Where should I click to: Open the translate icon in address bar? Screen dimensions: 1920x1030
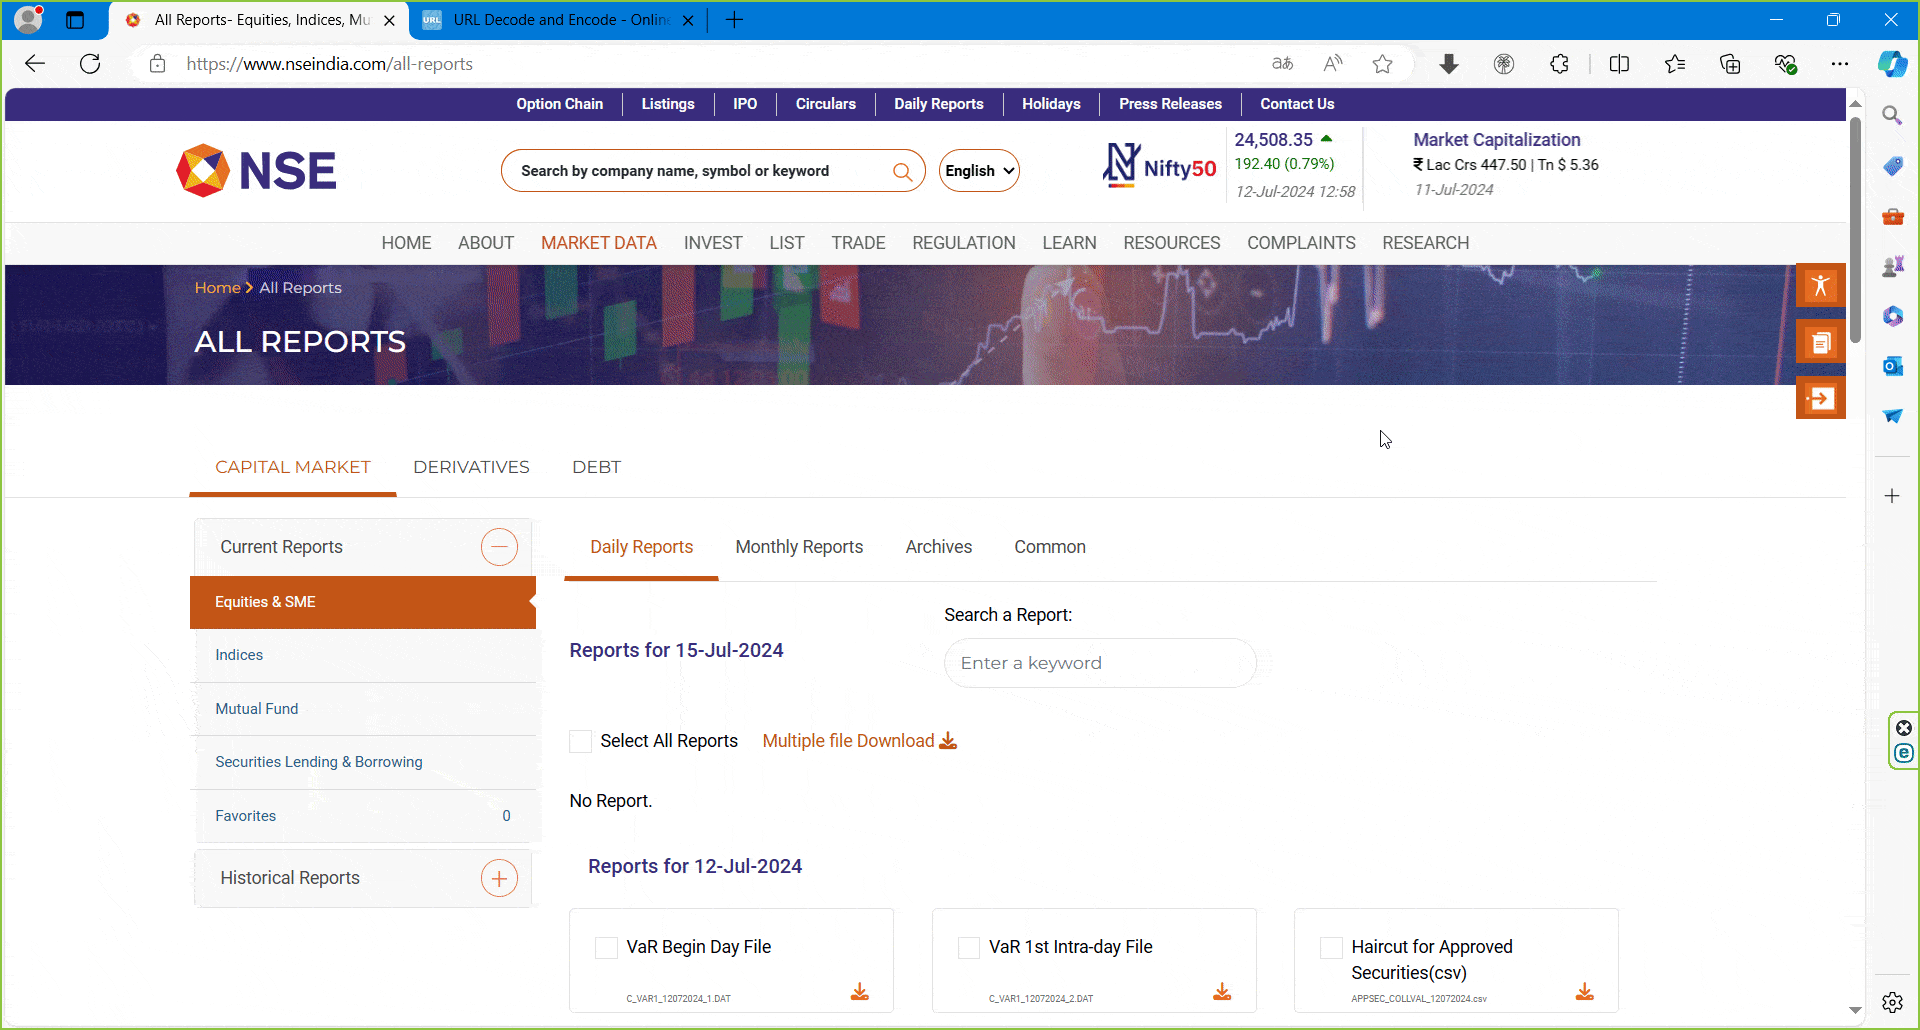[x=1282, y=64]
